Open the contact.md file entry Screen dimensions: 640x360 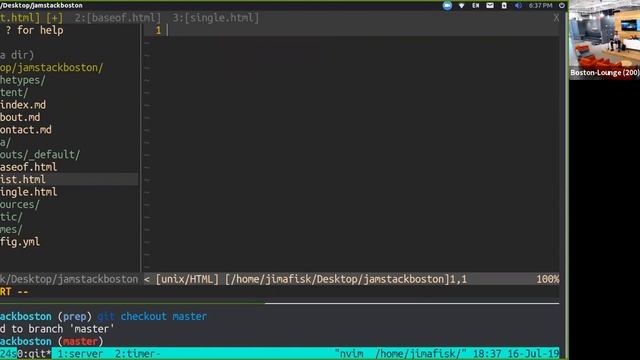point(26,130)
